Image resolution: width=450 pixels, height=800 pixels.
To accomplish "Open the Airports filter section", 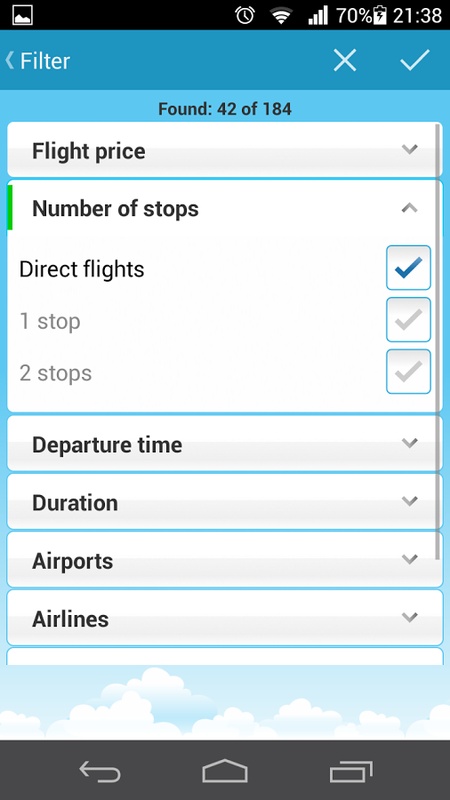I will 224,560.
